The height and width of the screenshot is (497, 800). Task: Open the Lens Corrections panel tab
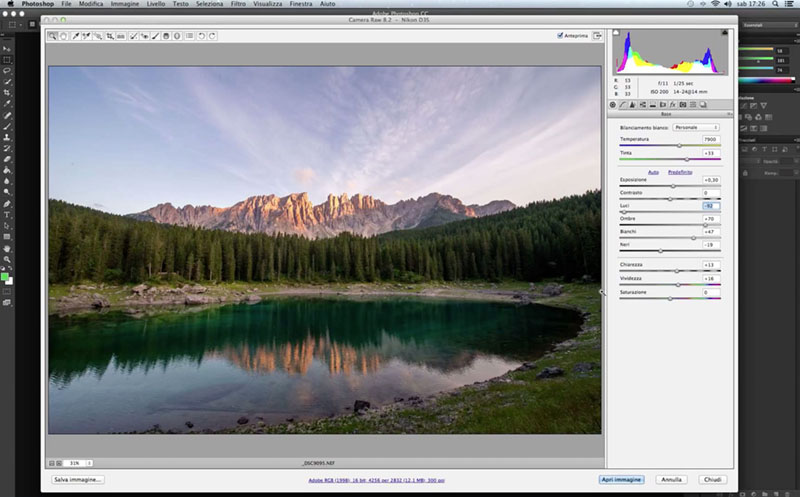tap(663, 105)
